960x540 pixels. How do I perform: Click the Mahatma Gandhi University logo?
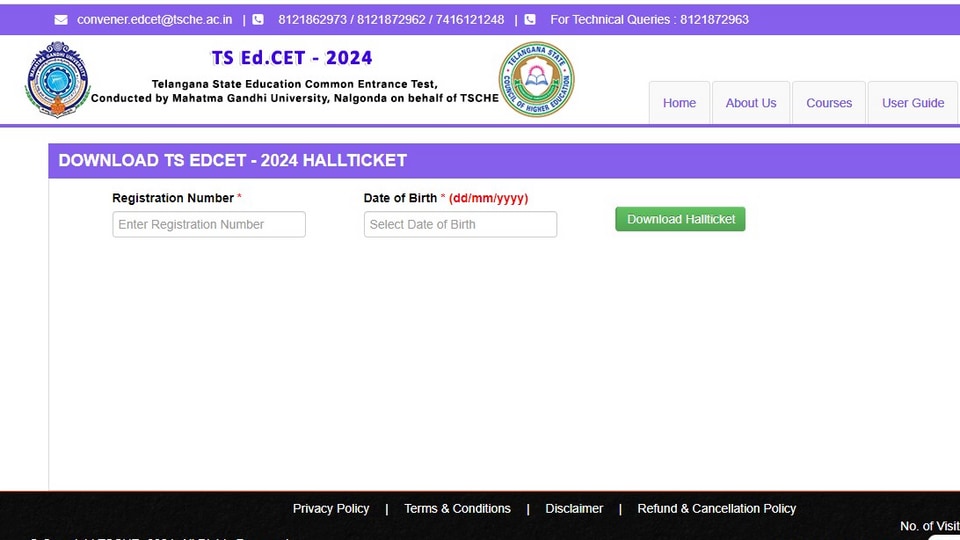coord(57,80)
